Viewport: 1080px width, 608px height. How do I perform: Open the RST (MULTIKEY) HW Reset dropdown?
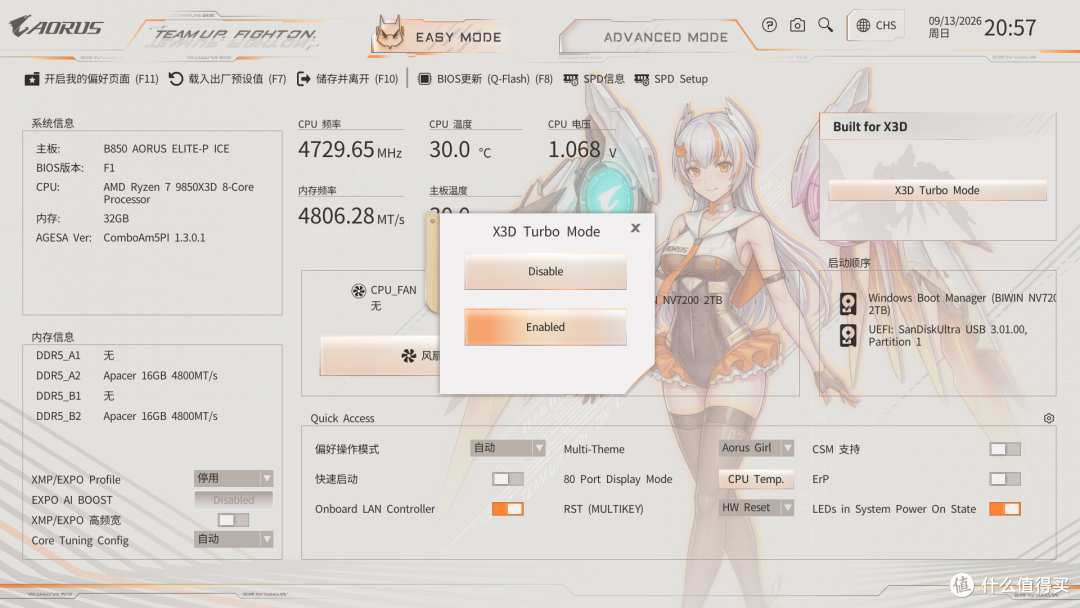point(756,508)
